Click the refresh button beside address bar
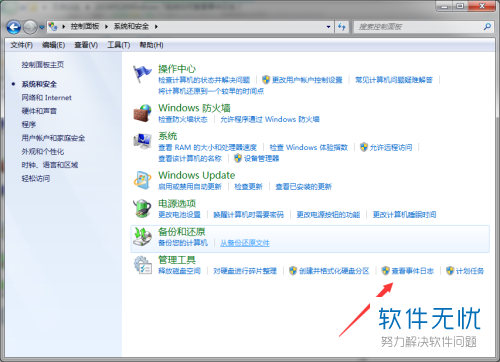Image resolution: width=500 pixels, height=362 pixels. point(342,27)
